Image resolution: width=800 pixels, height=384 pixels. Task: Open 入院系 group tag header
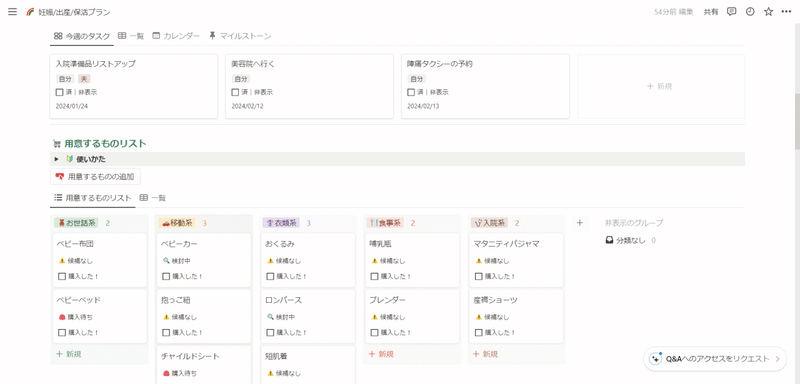489,223
